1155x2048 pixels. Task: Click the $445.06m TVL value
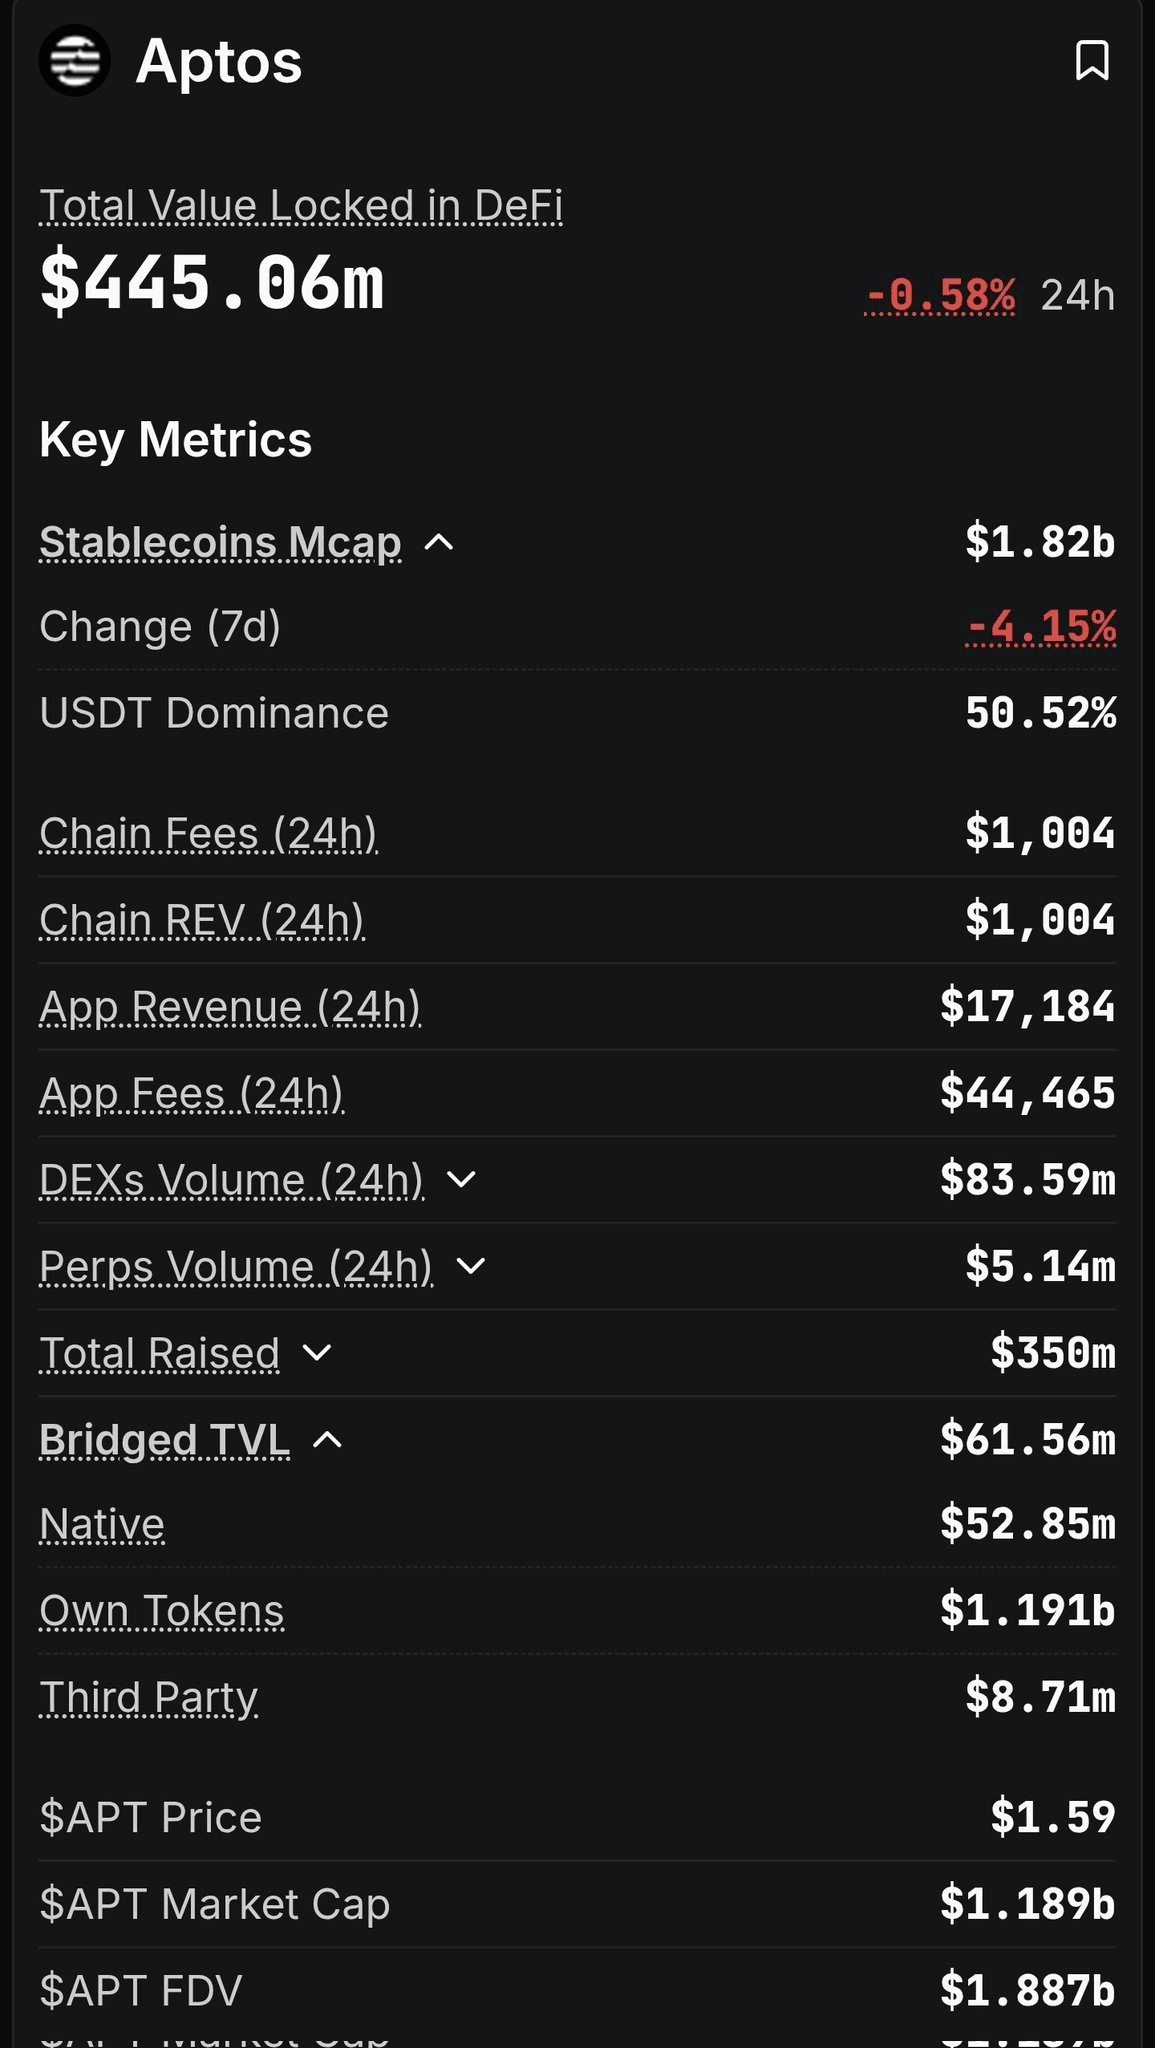click(x=211, y=284)
